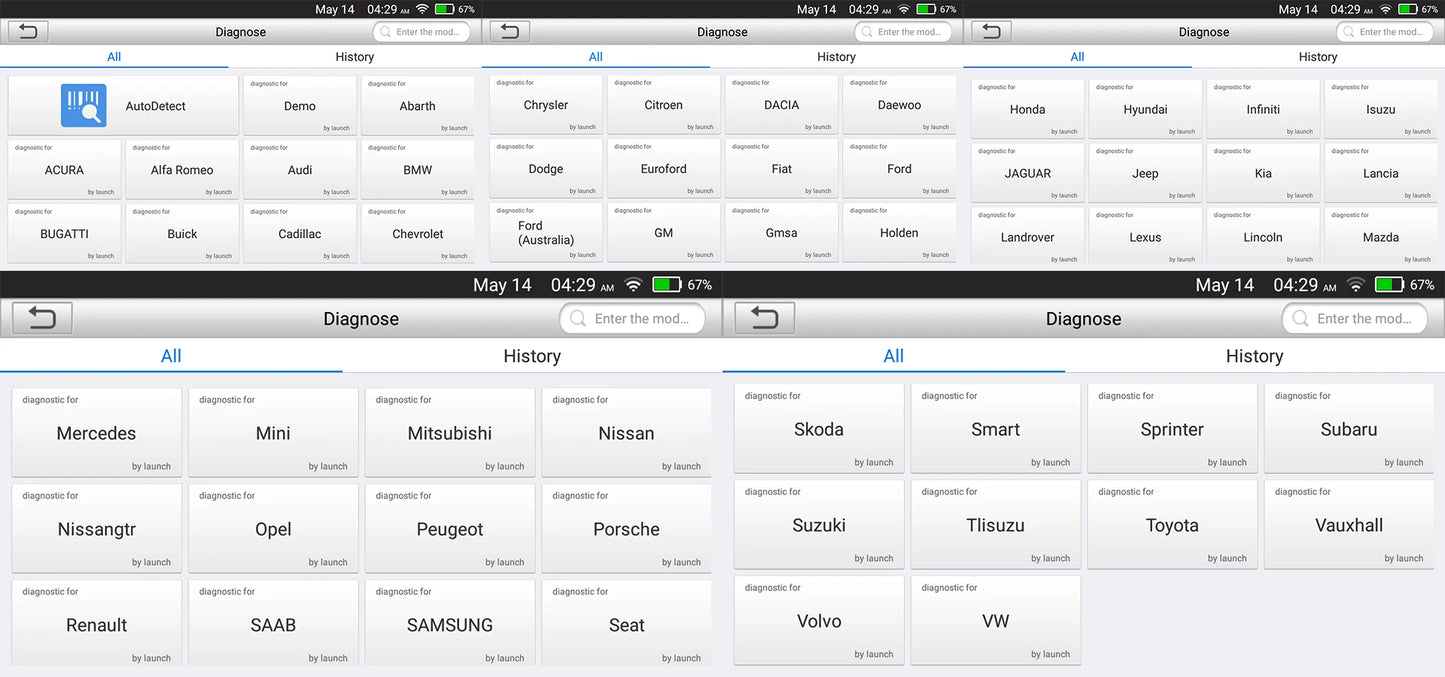This screenshot has height=677, width=1445.
Task: Open AutoDetect VIN scanner tile
Action: pos(123,105)
